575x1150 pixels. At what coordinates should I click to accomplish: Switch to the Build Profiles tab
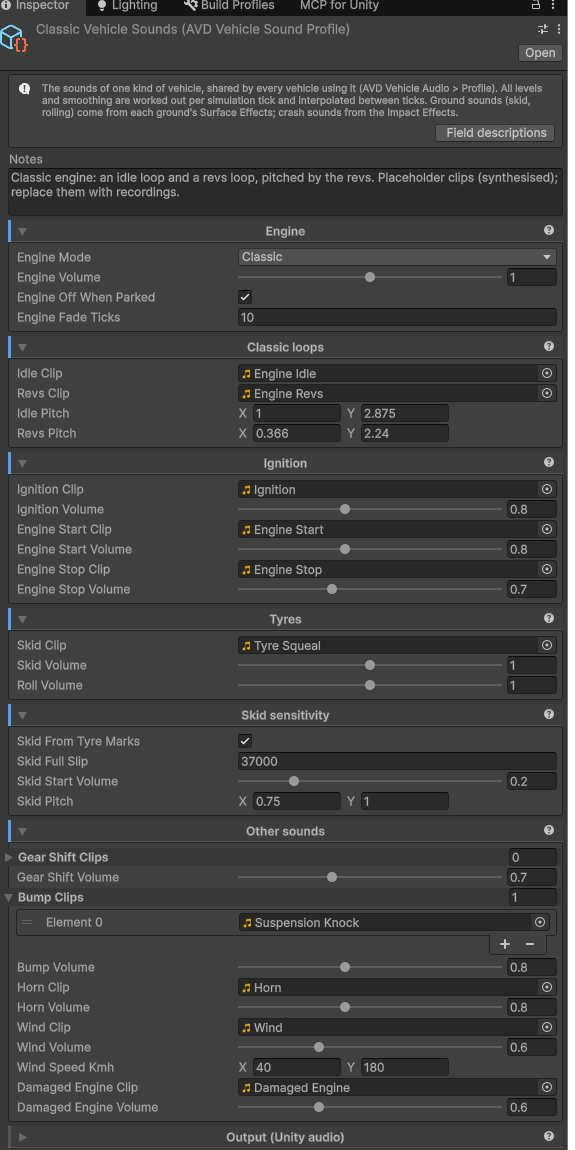[230, 6]
